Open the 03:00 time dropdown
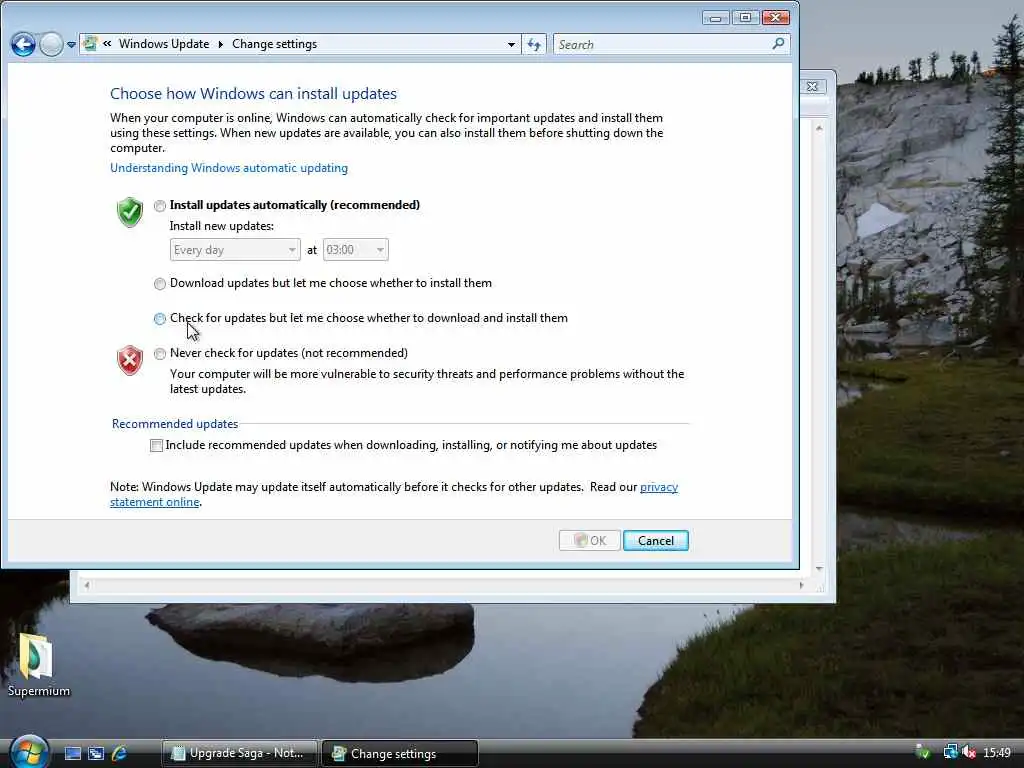Image resolution: width=1024 pixels, height=768 pixels. (355, 249)
